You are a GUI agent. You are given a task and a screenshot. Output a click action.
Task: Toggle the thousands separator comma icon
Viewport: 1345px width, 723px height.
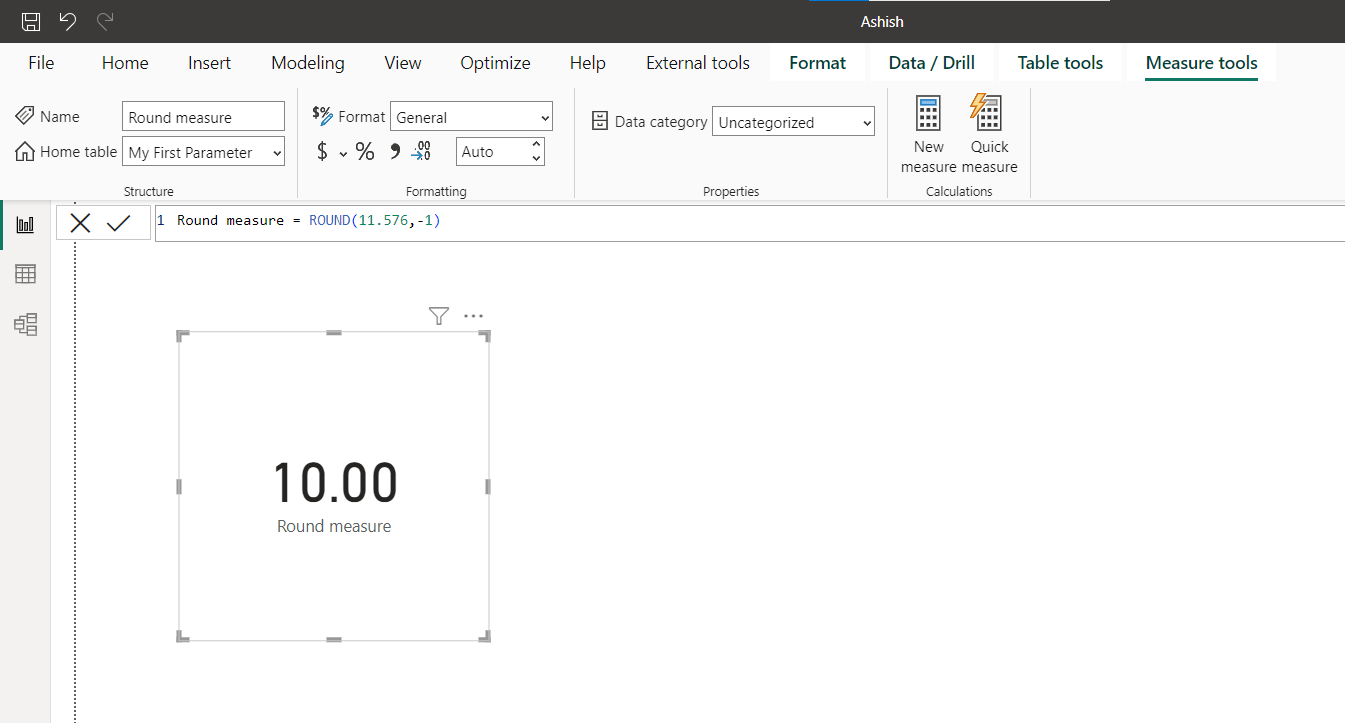point(393,151)
